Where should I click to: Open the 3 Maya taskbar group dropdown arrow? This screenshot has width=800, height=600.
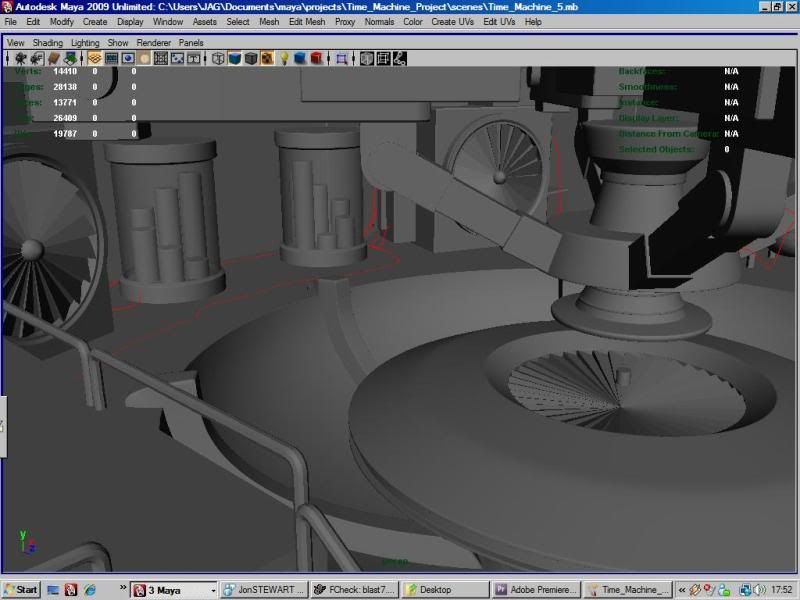point(213,590)
